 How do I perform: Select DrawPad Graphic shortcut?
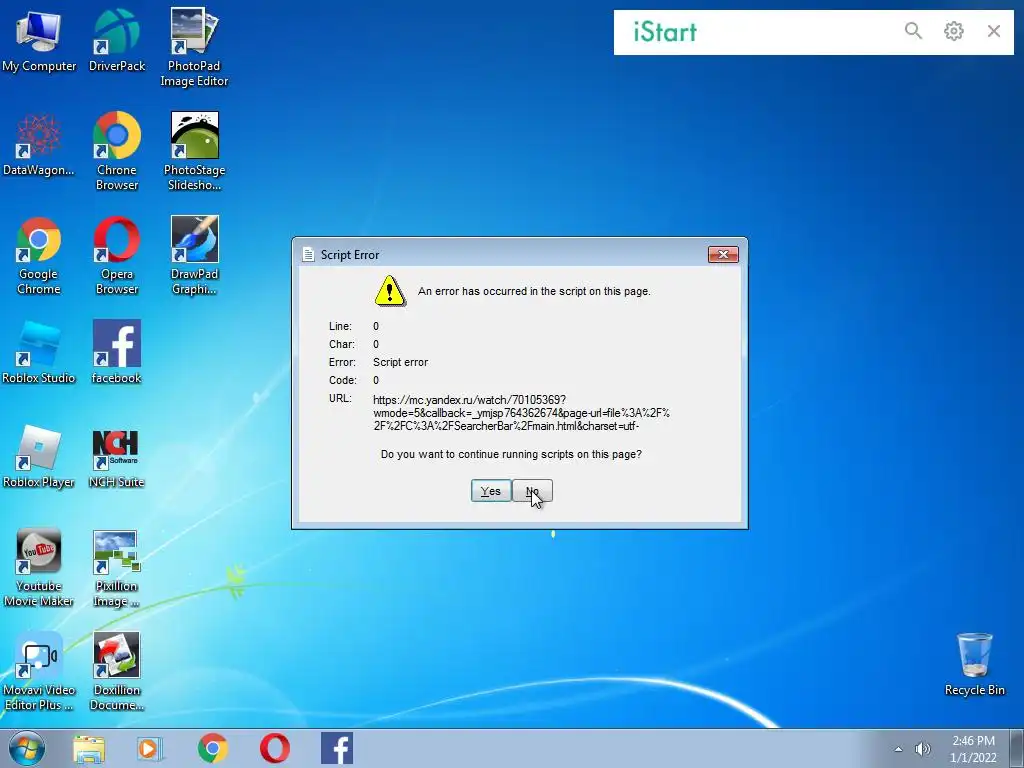pos(194,256)
